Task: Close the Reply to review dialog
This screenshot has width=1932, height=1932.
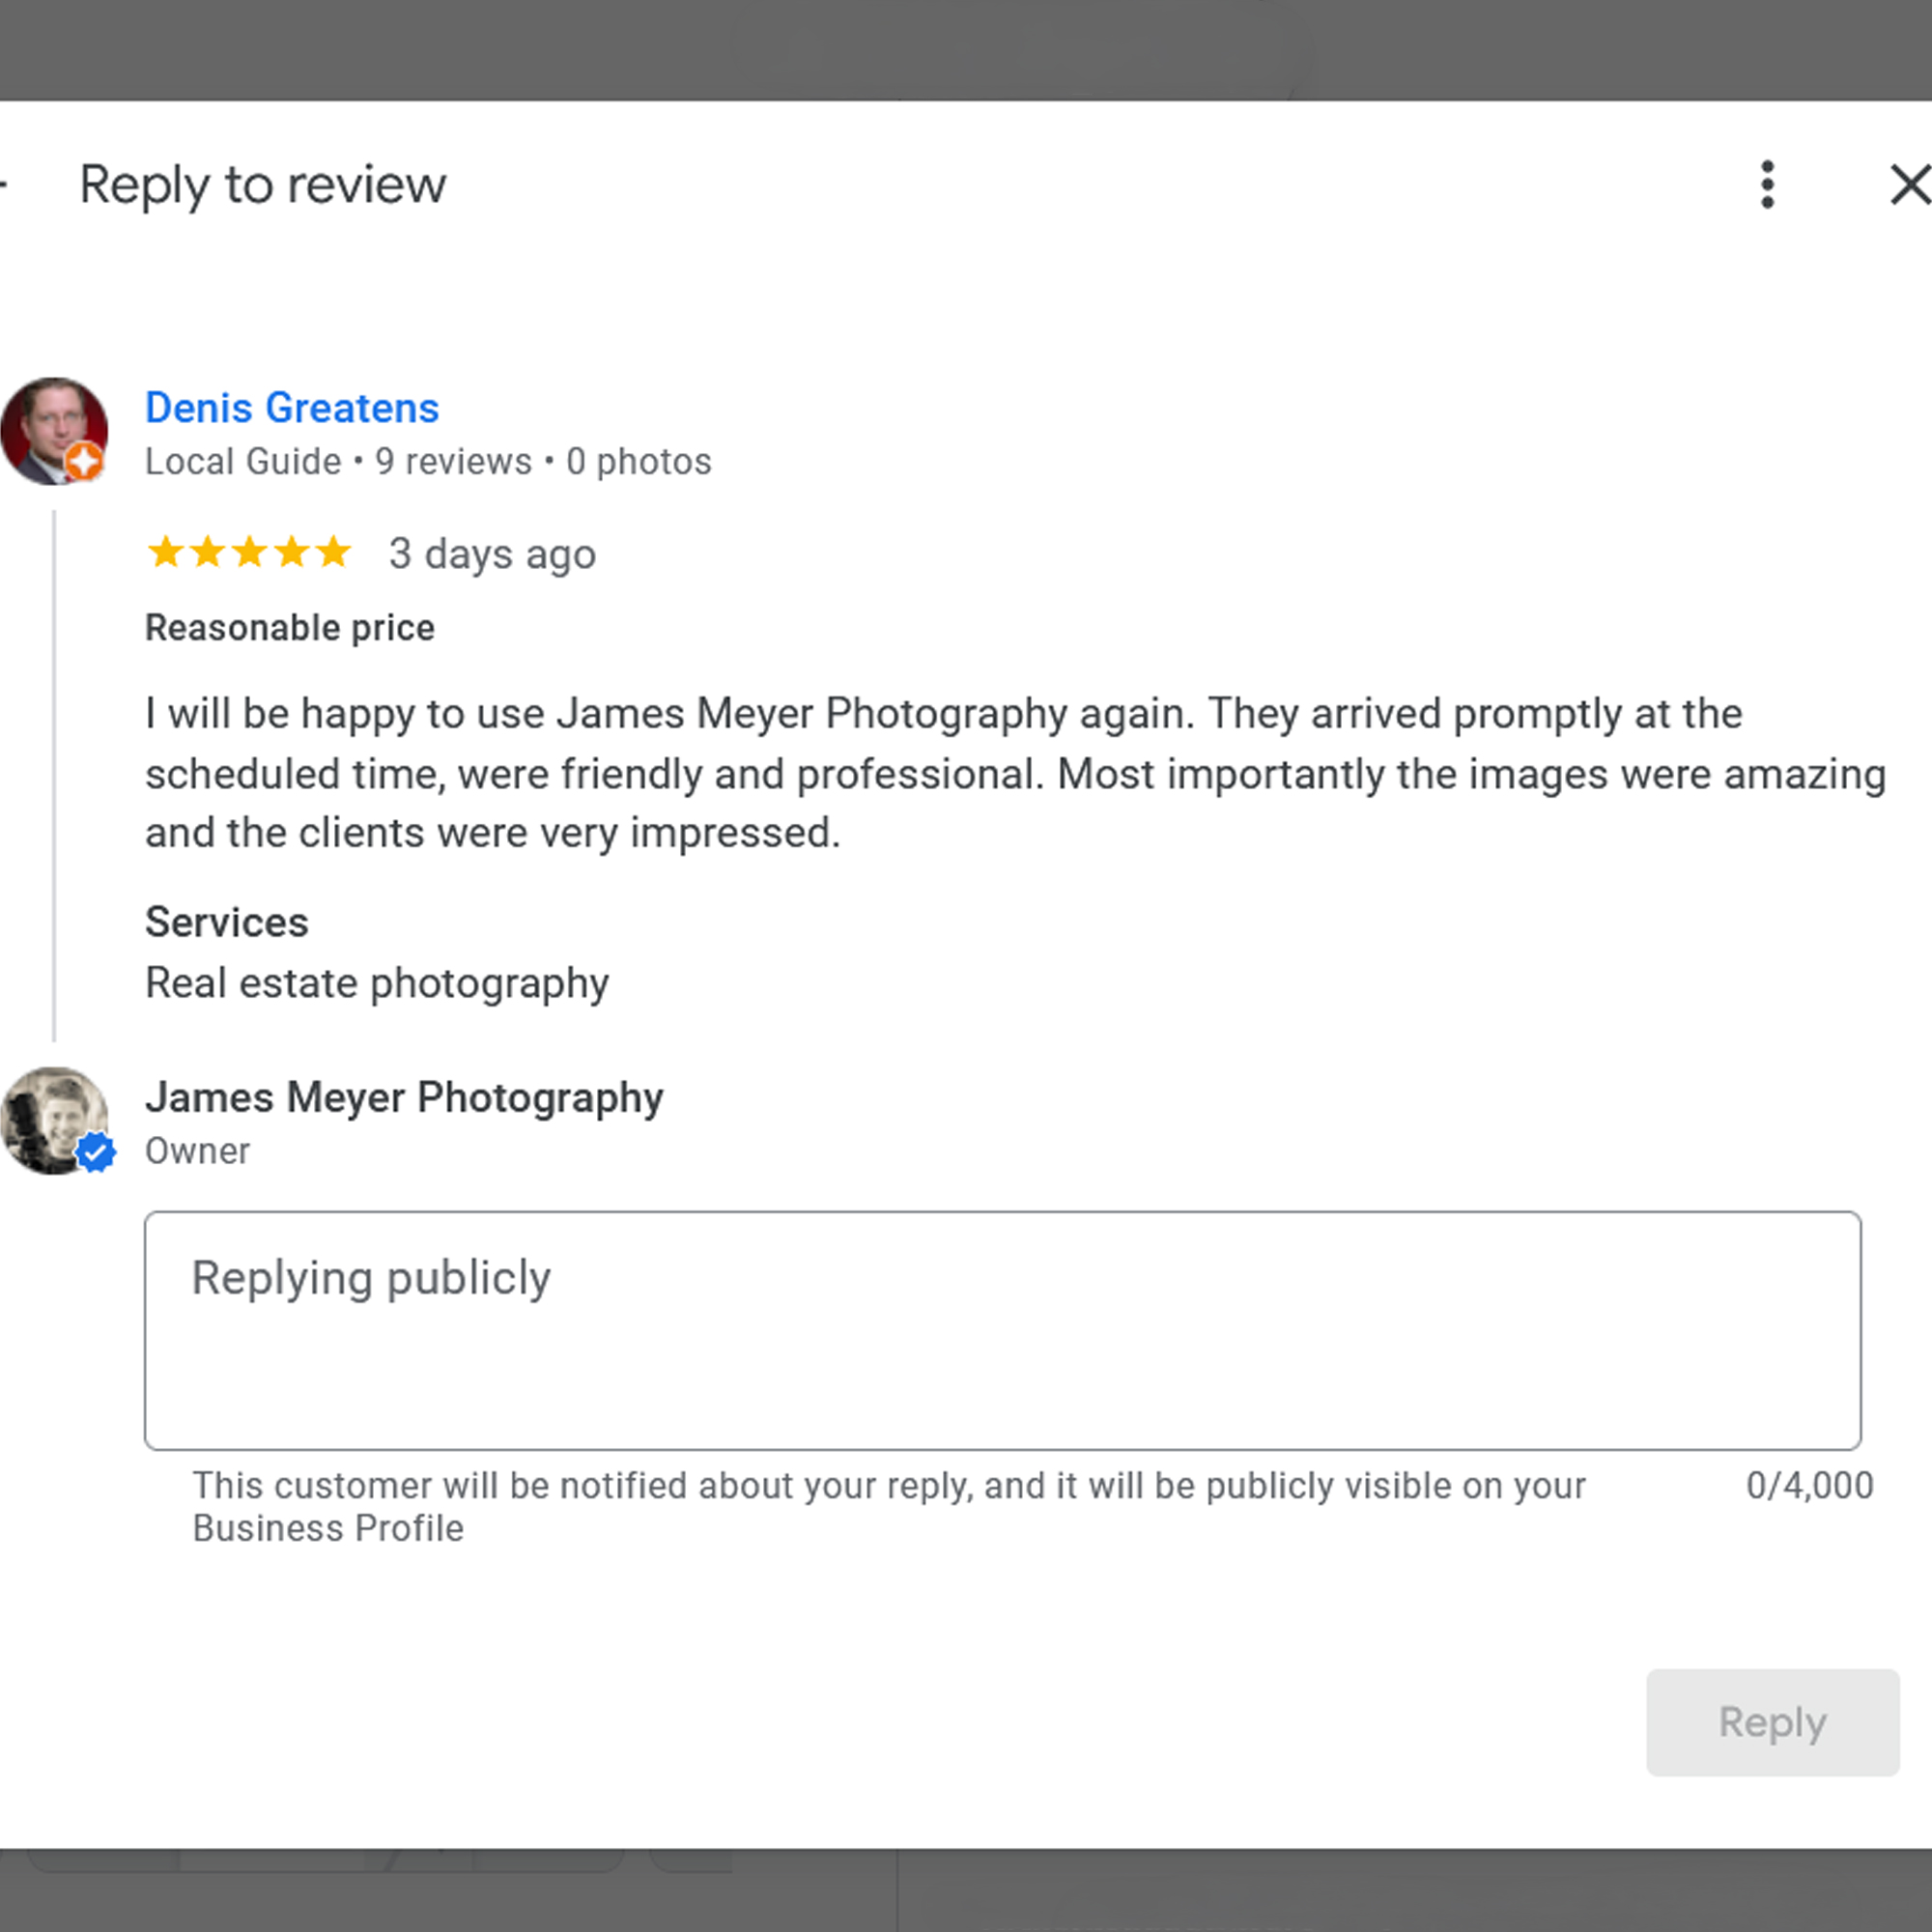Action: point(1908,185)
